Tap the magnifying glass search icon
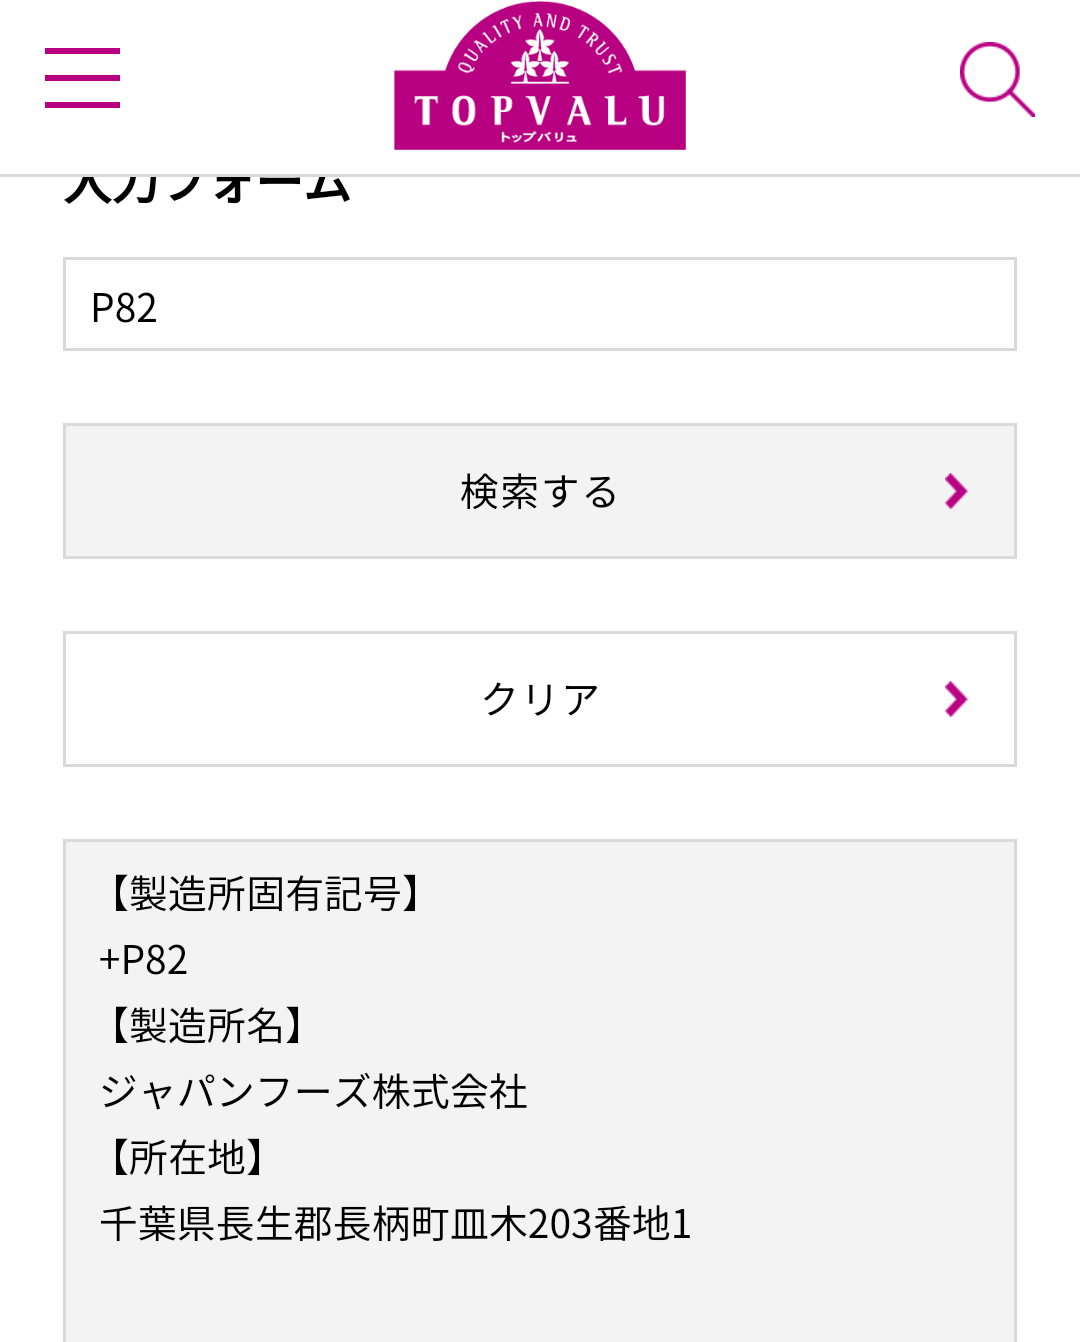Viewport: 1080px width, 1342px height. point(996,79)
